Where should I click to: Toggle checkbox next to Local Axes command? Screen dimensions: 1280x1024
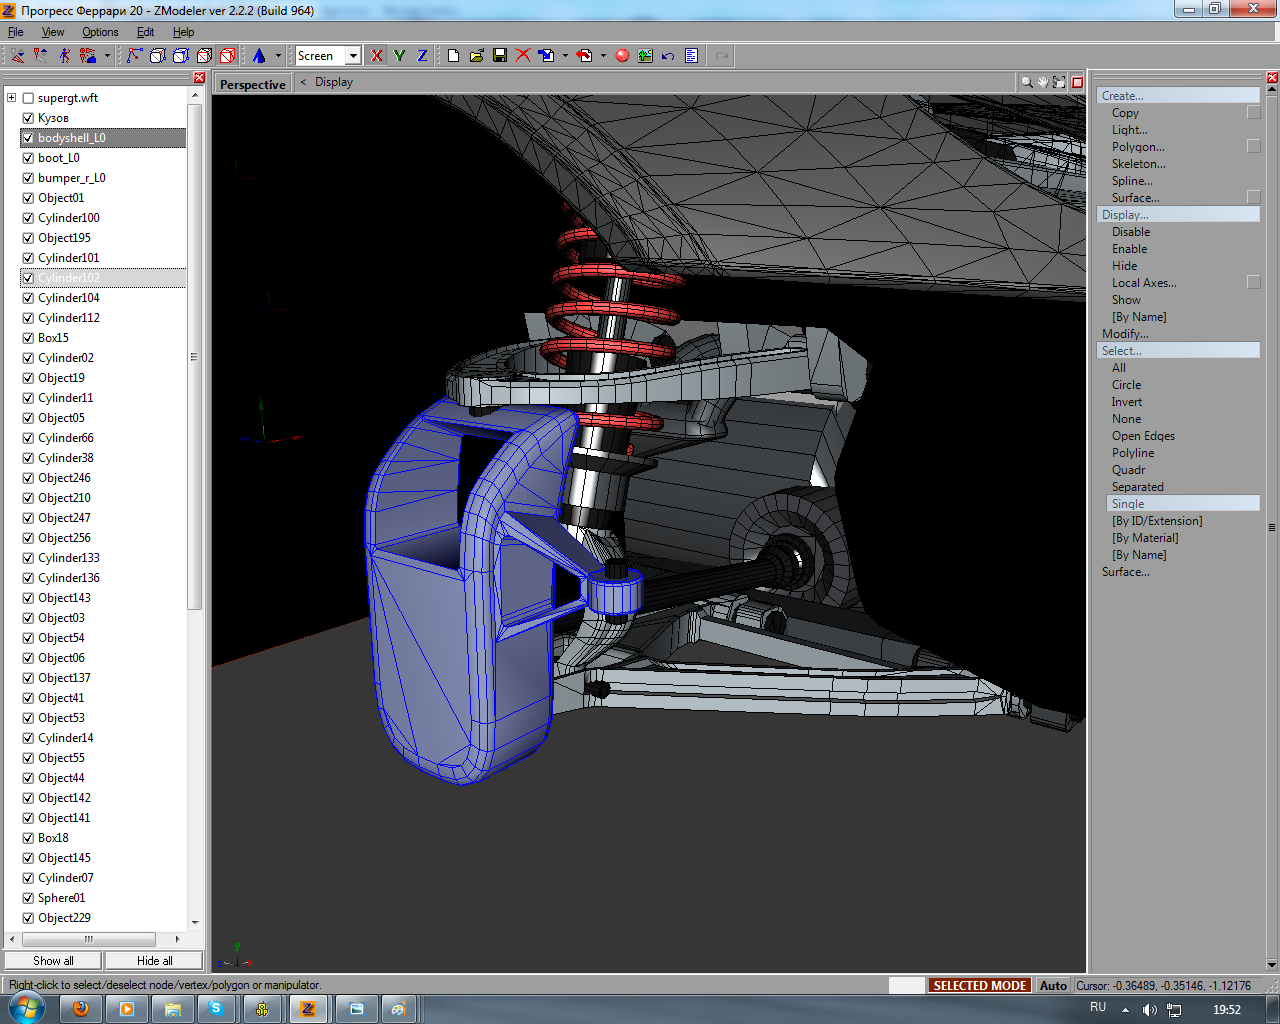point(1253,283)
